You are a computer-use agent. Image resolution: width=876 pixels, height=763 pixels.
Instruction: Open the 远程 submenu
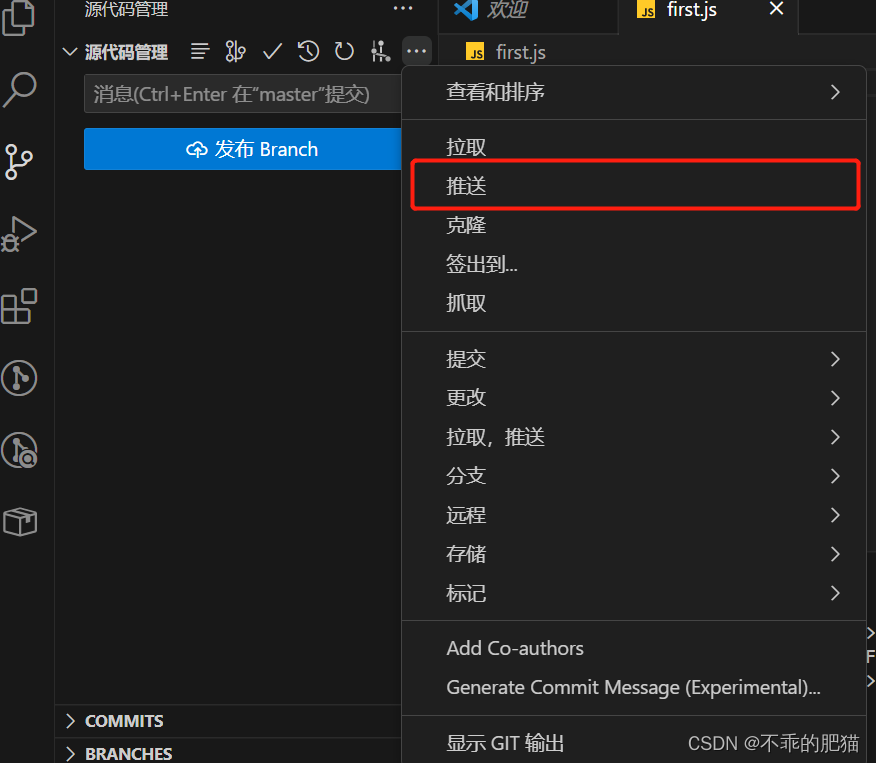[634, 515]
